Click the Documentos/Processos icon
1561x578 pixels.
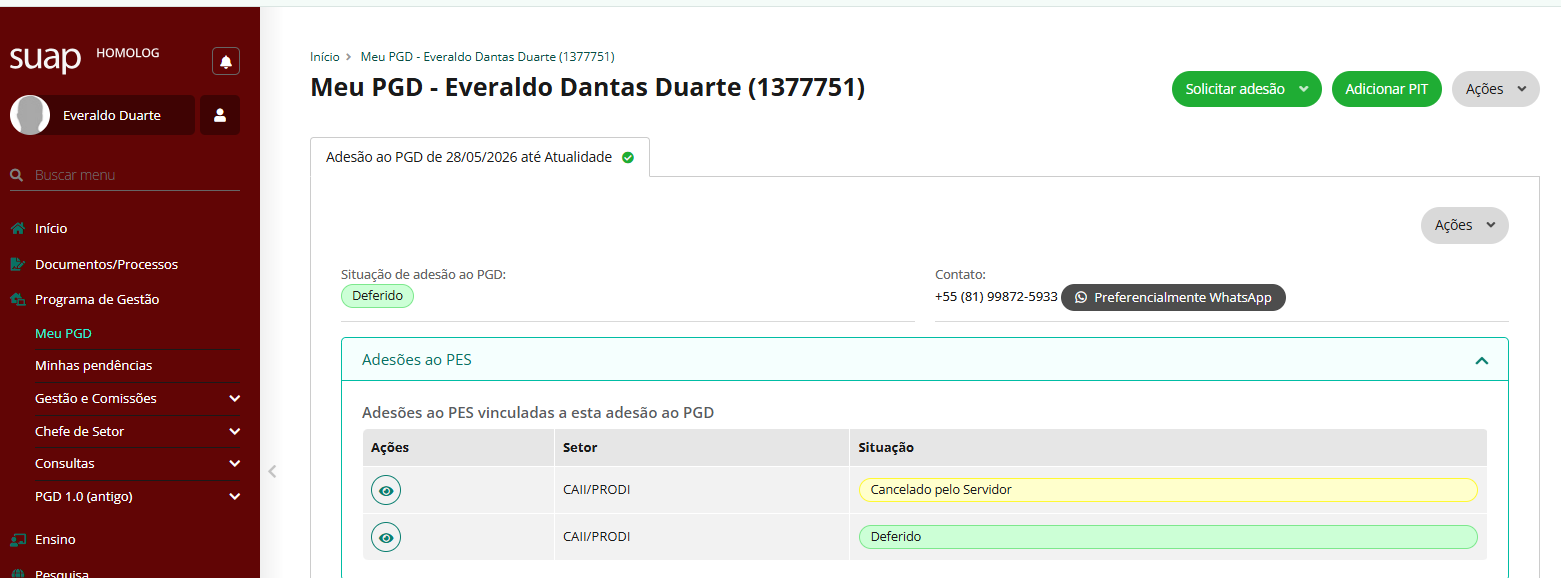pyautogui.click(x=18, y=264)
